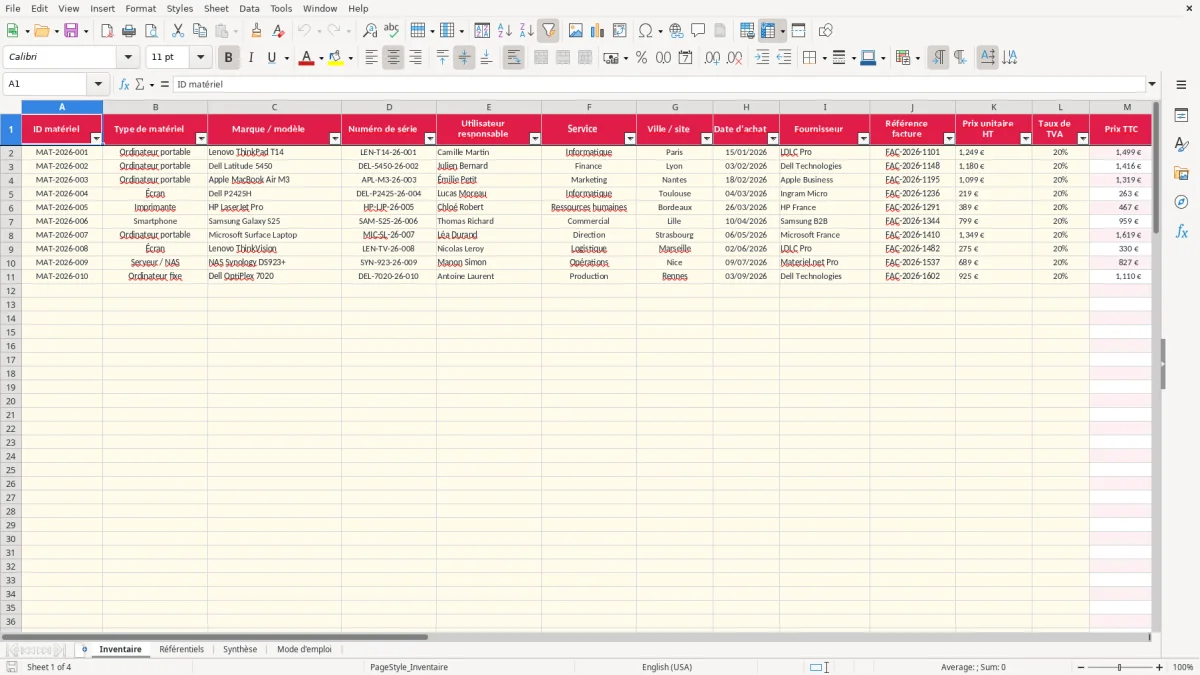The width and height of the screenshot is (1200, 675).
Task: Open the Font Size dropdown
Action: pos(201,58)
